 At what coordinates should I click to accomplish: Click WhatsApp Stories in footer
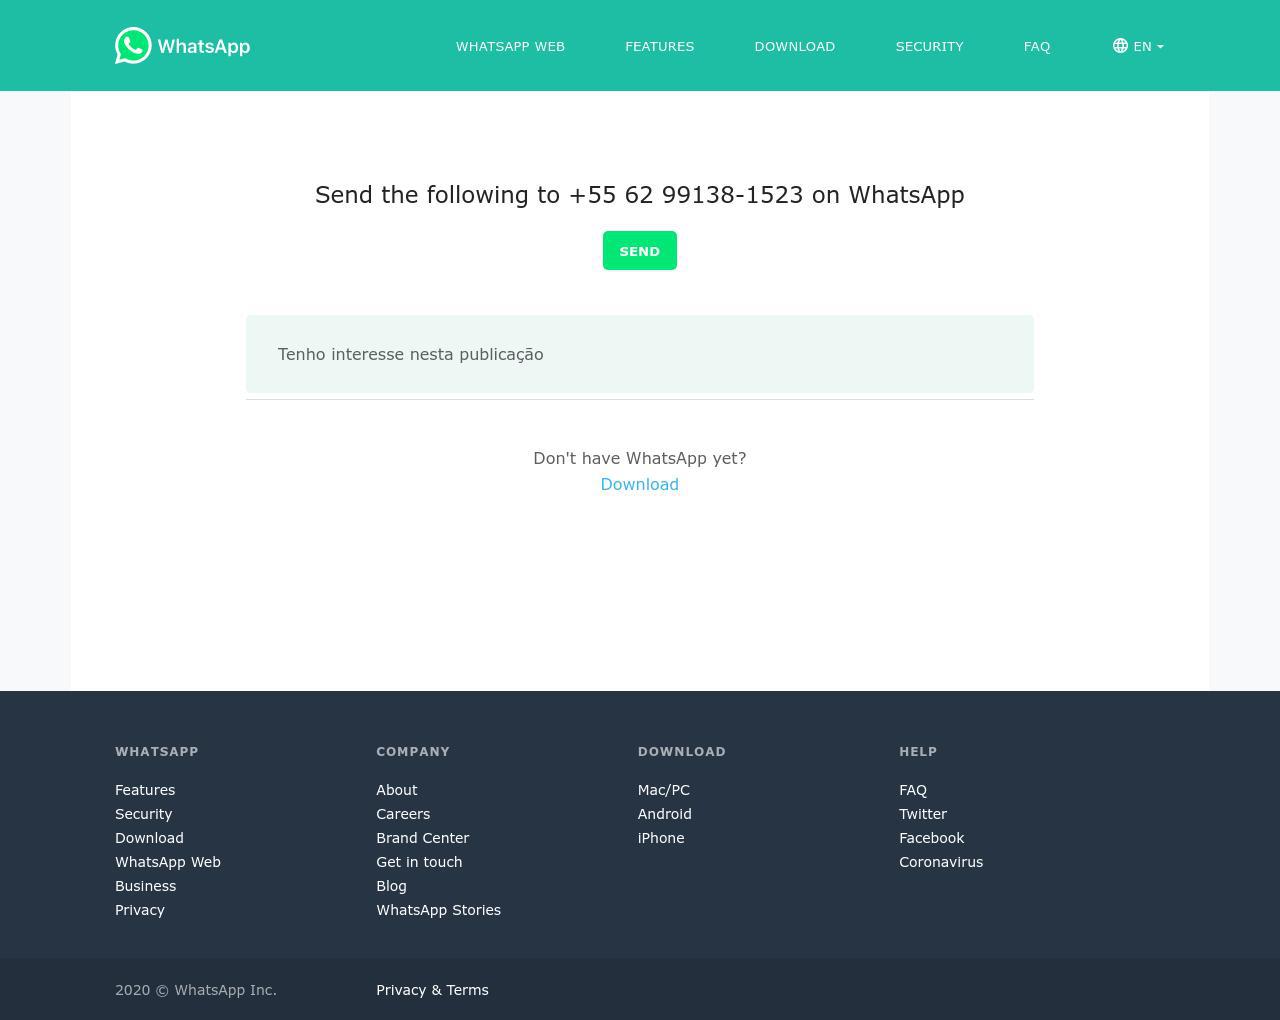coord(438,910)
